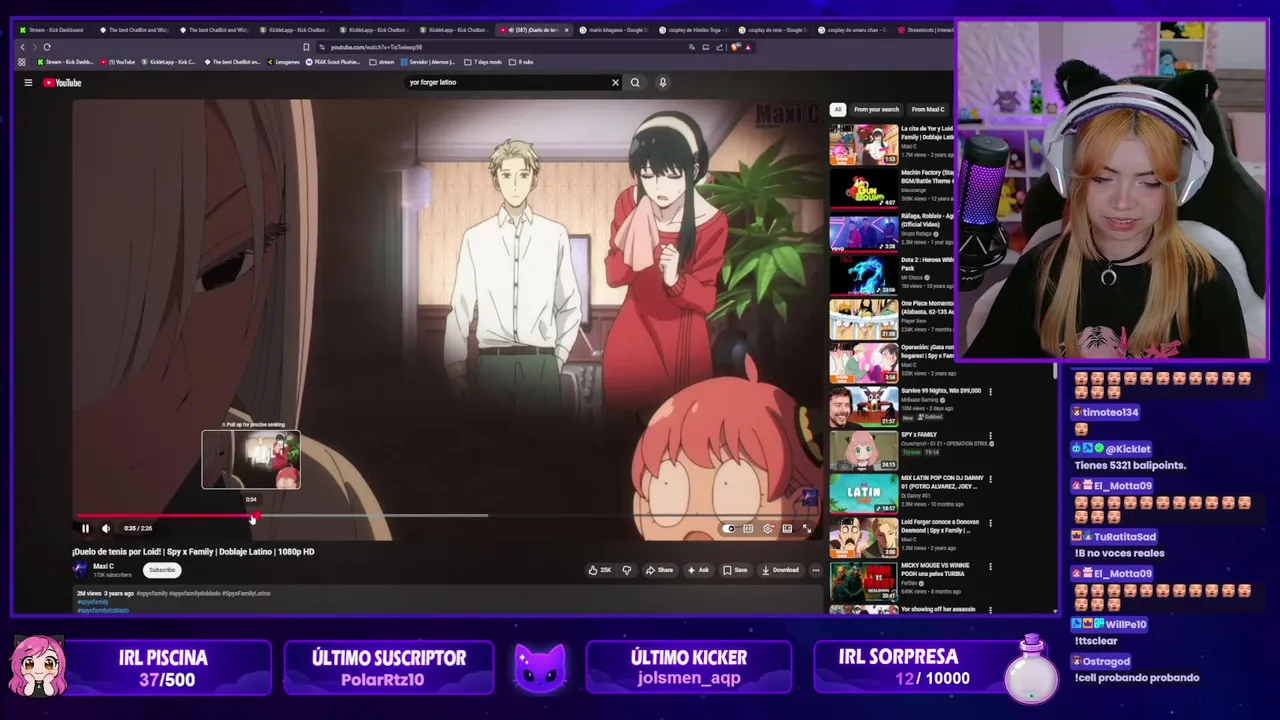Seek on the red video progress bar

click(x=165, y=516)
